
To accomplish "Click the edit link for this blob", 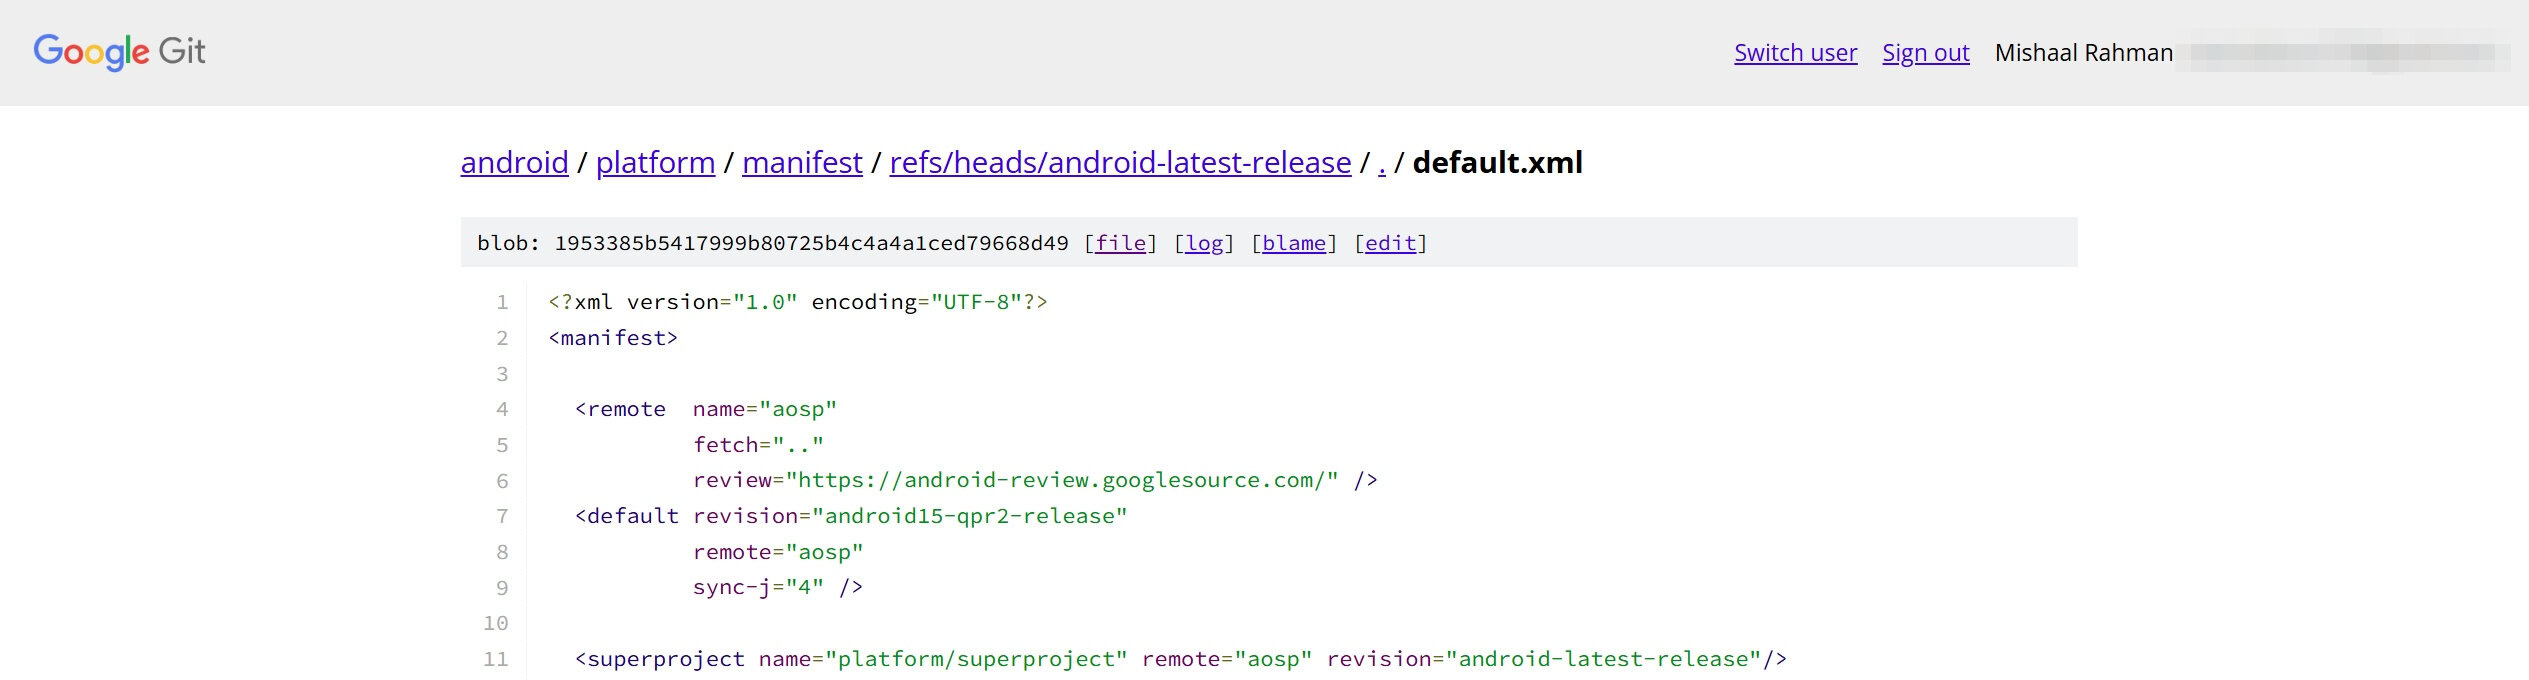I will (x=1390, y=243).
